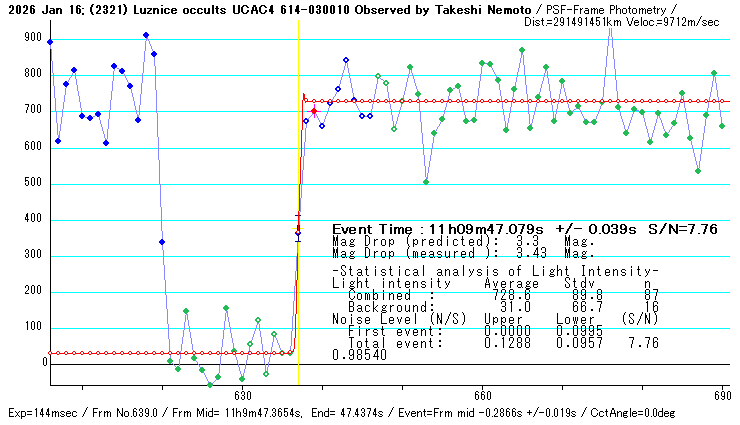The image size is (740, 425).
Task: Click the 500 label on the y-axis
Action: (34, 183)
